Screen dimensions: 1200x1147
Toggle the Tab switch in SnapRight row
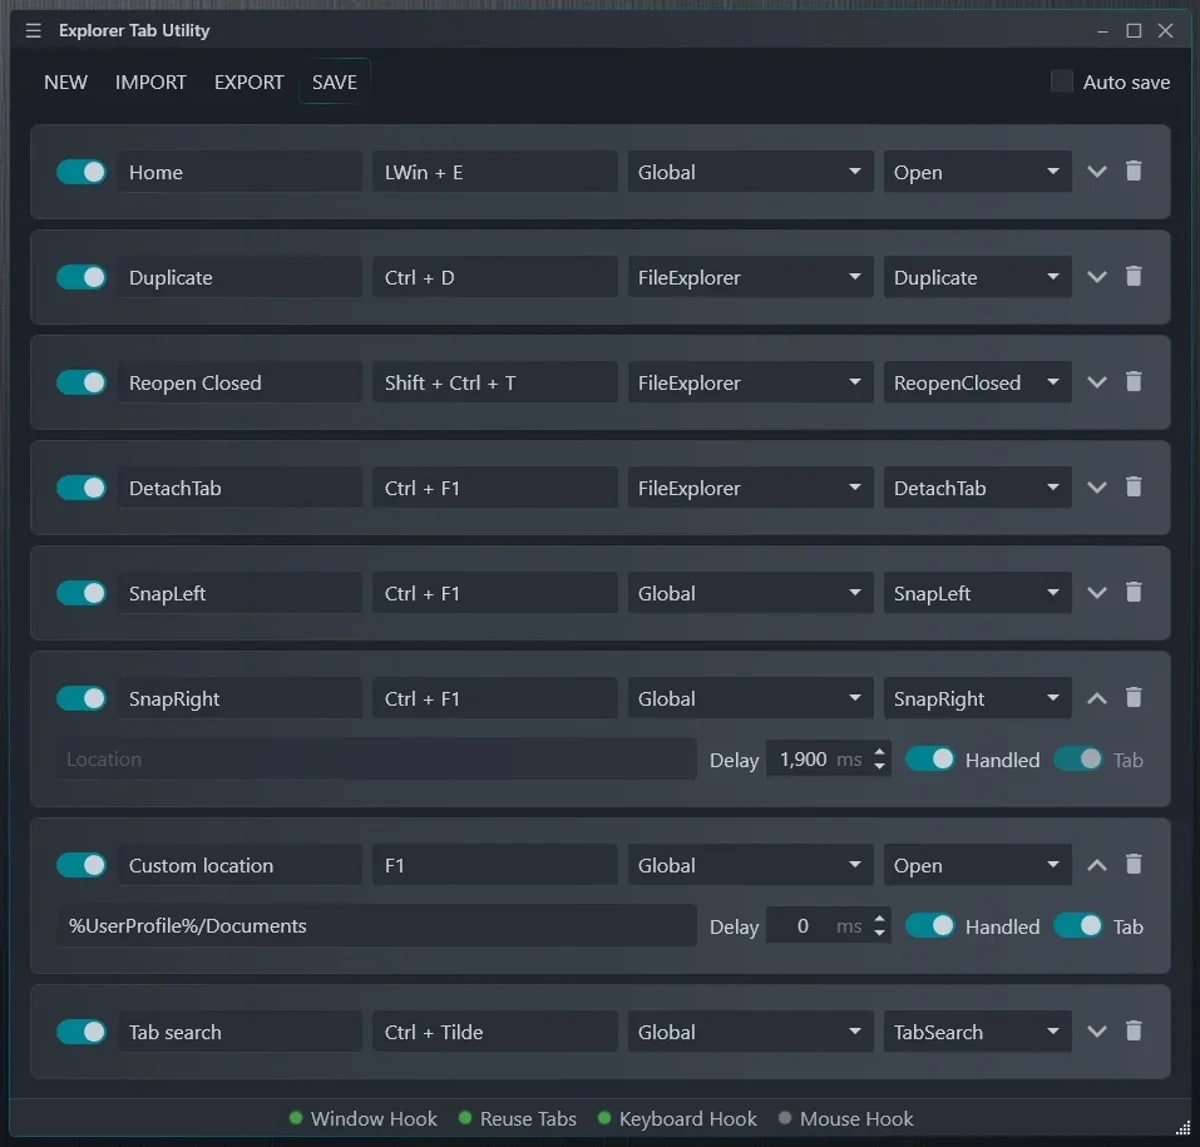1078,759
